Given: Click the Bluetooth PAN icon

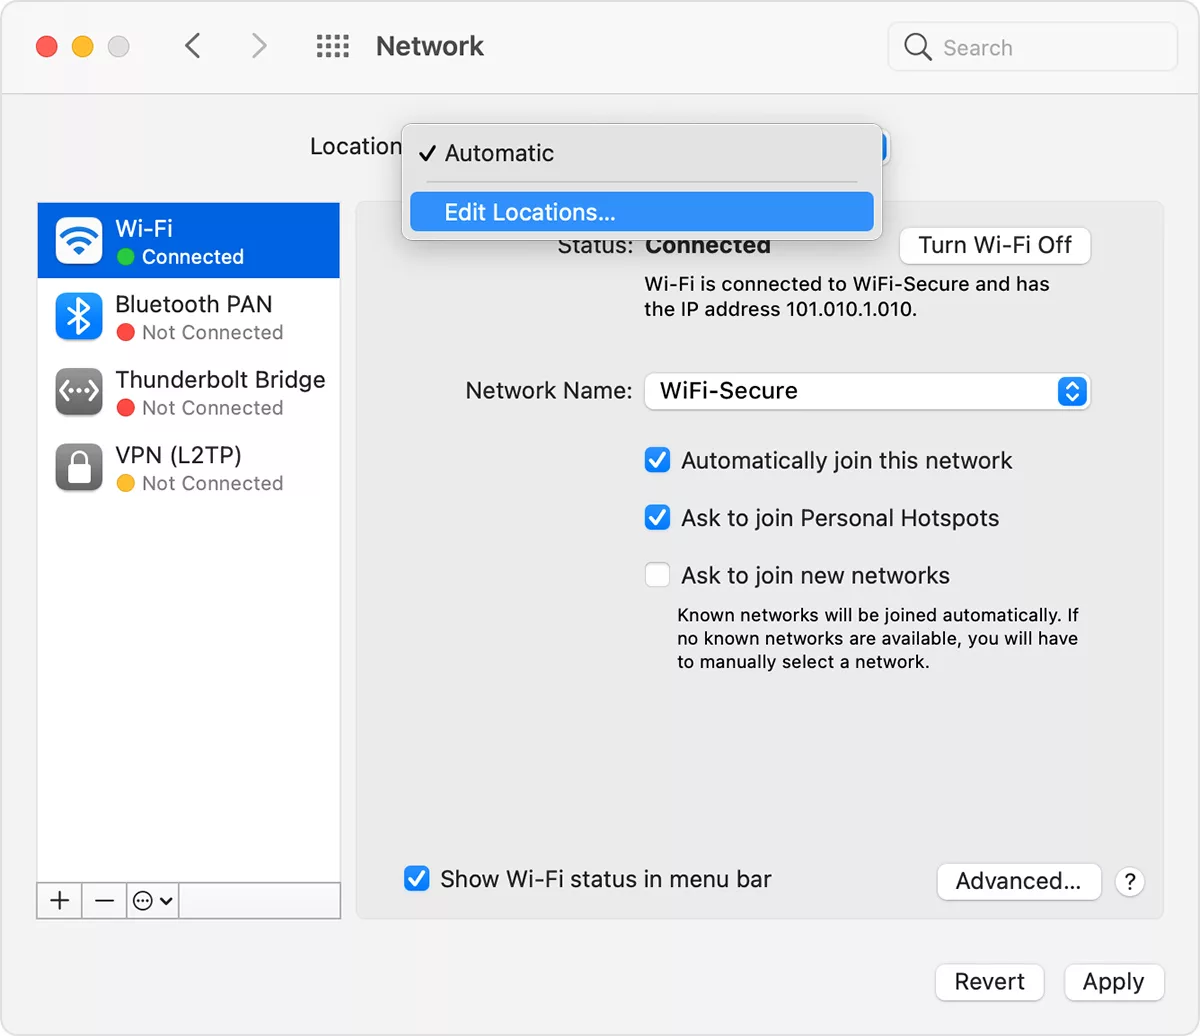Looking at the screenshot, I should coord(78,316).
